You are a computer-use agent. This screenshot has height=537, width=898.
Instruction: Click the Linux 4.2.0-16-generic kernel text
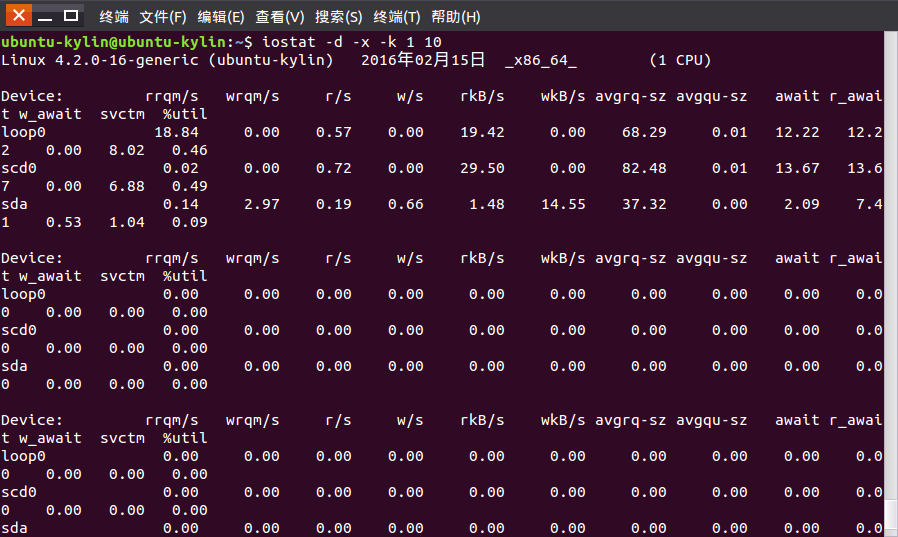[x=100, y=60]
